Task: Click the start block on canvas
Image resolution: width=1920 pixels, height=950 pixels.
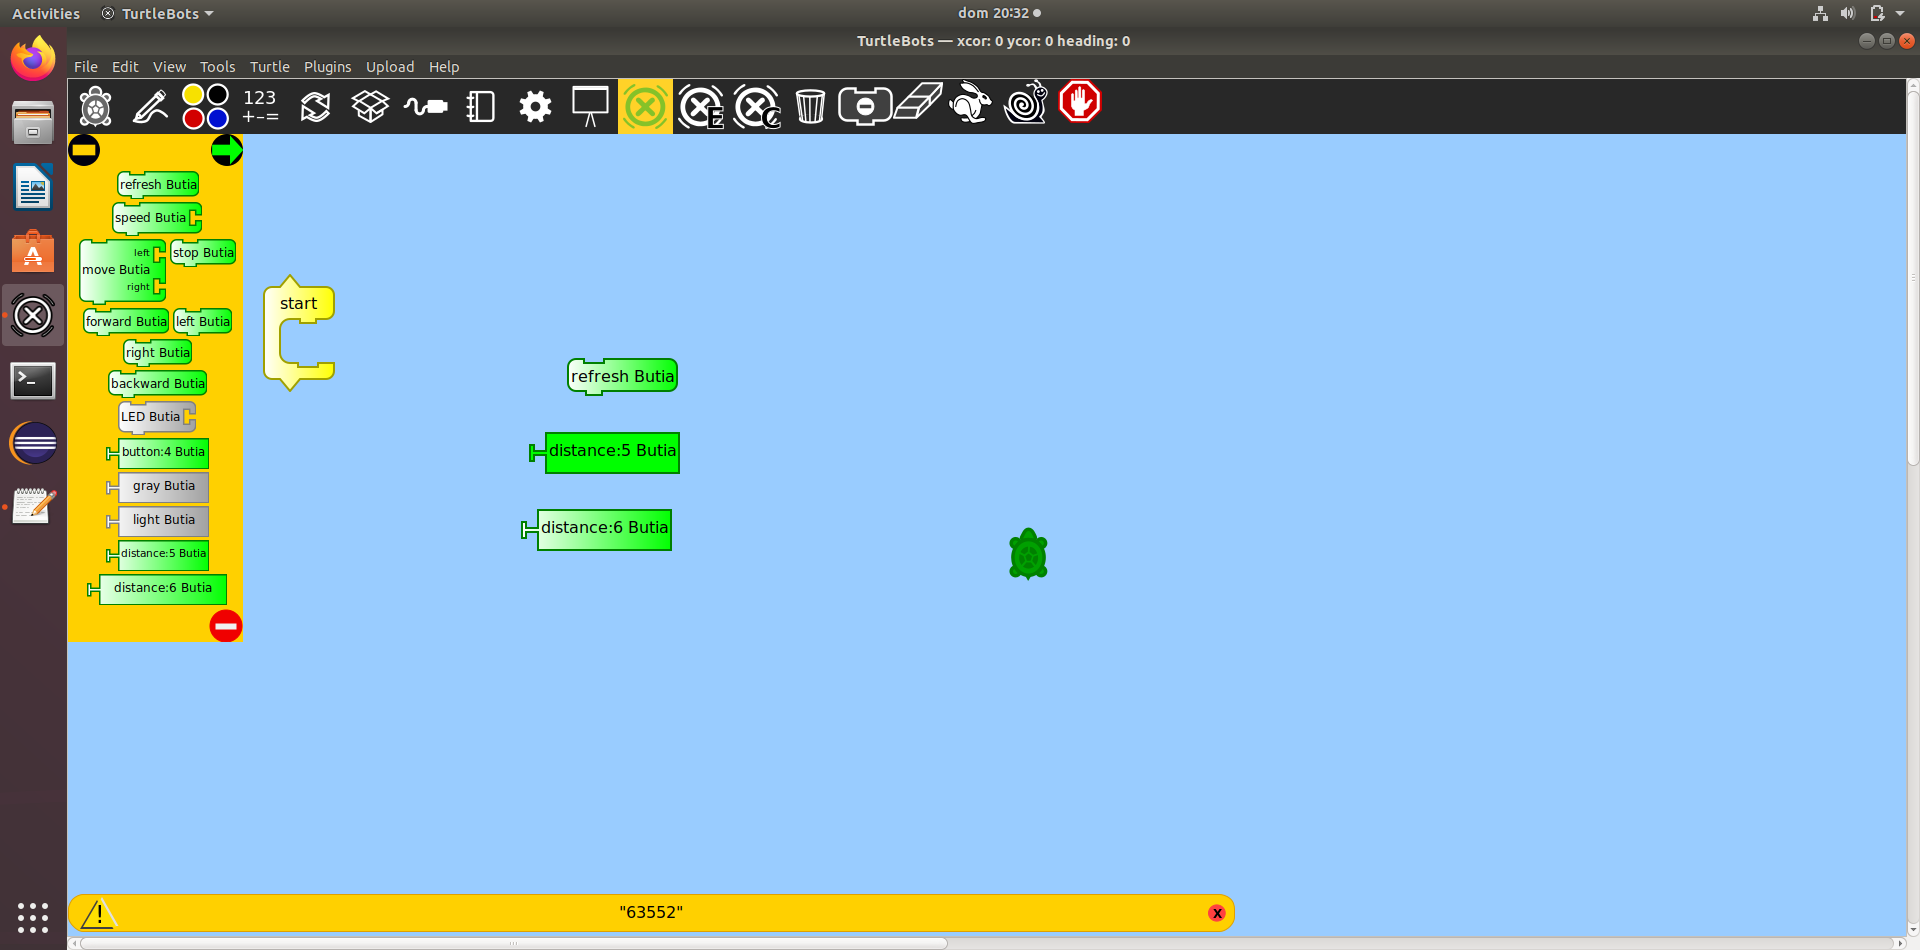Action: [298, 304]
